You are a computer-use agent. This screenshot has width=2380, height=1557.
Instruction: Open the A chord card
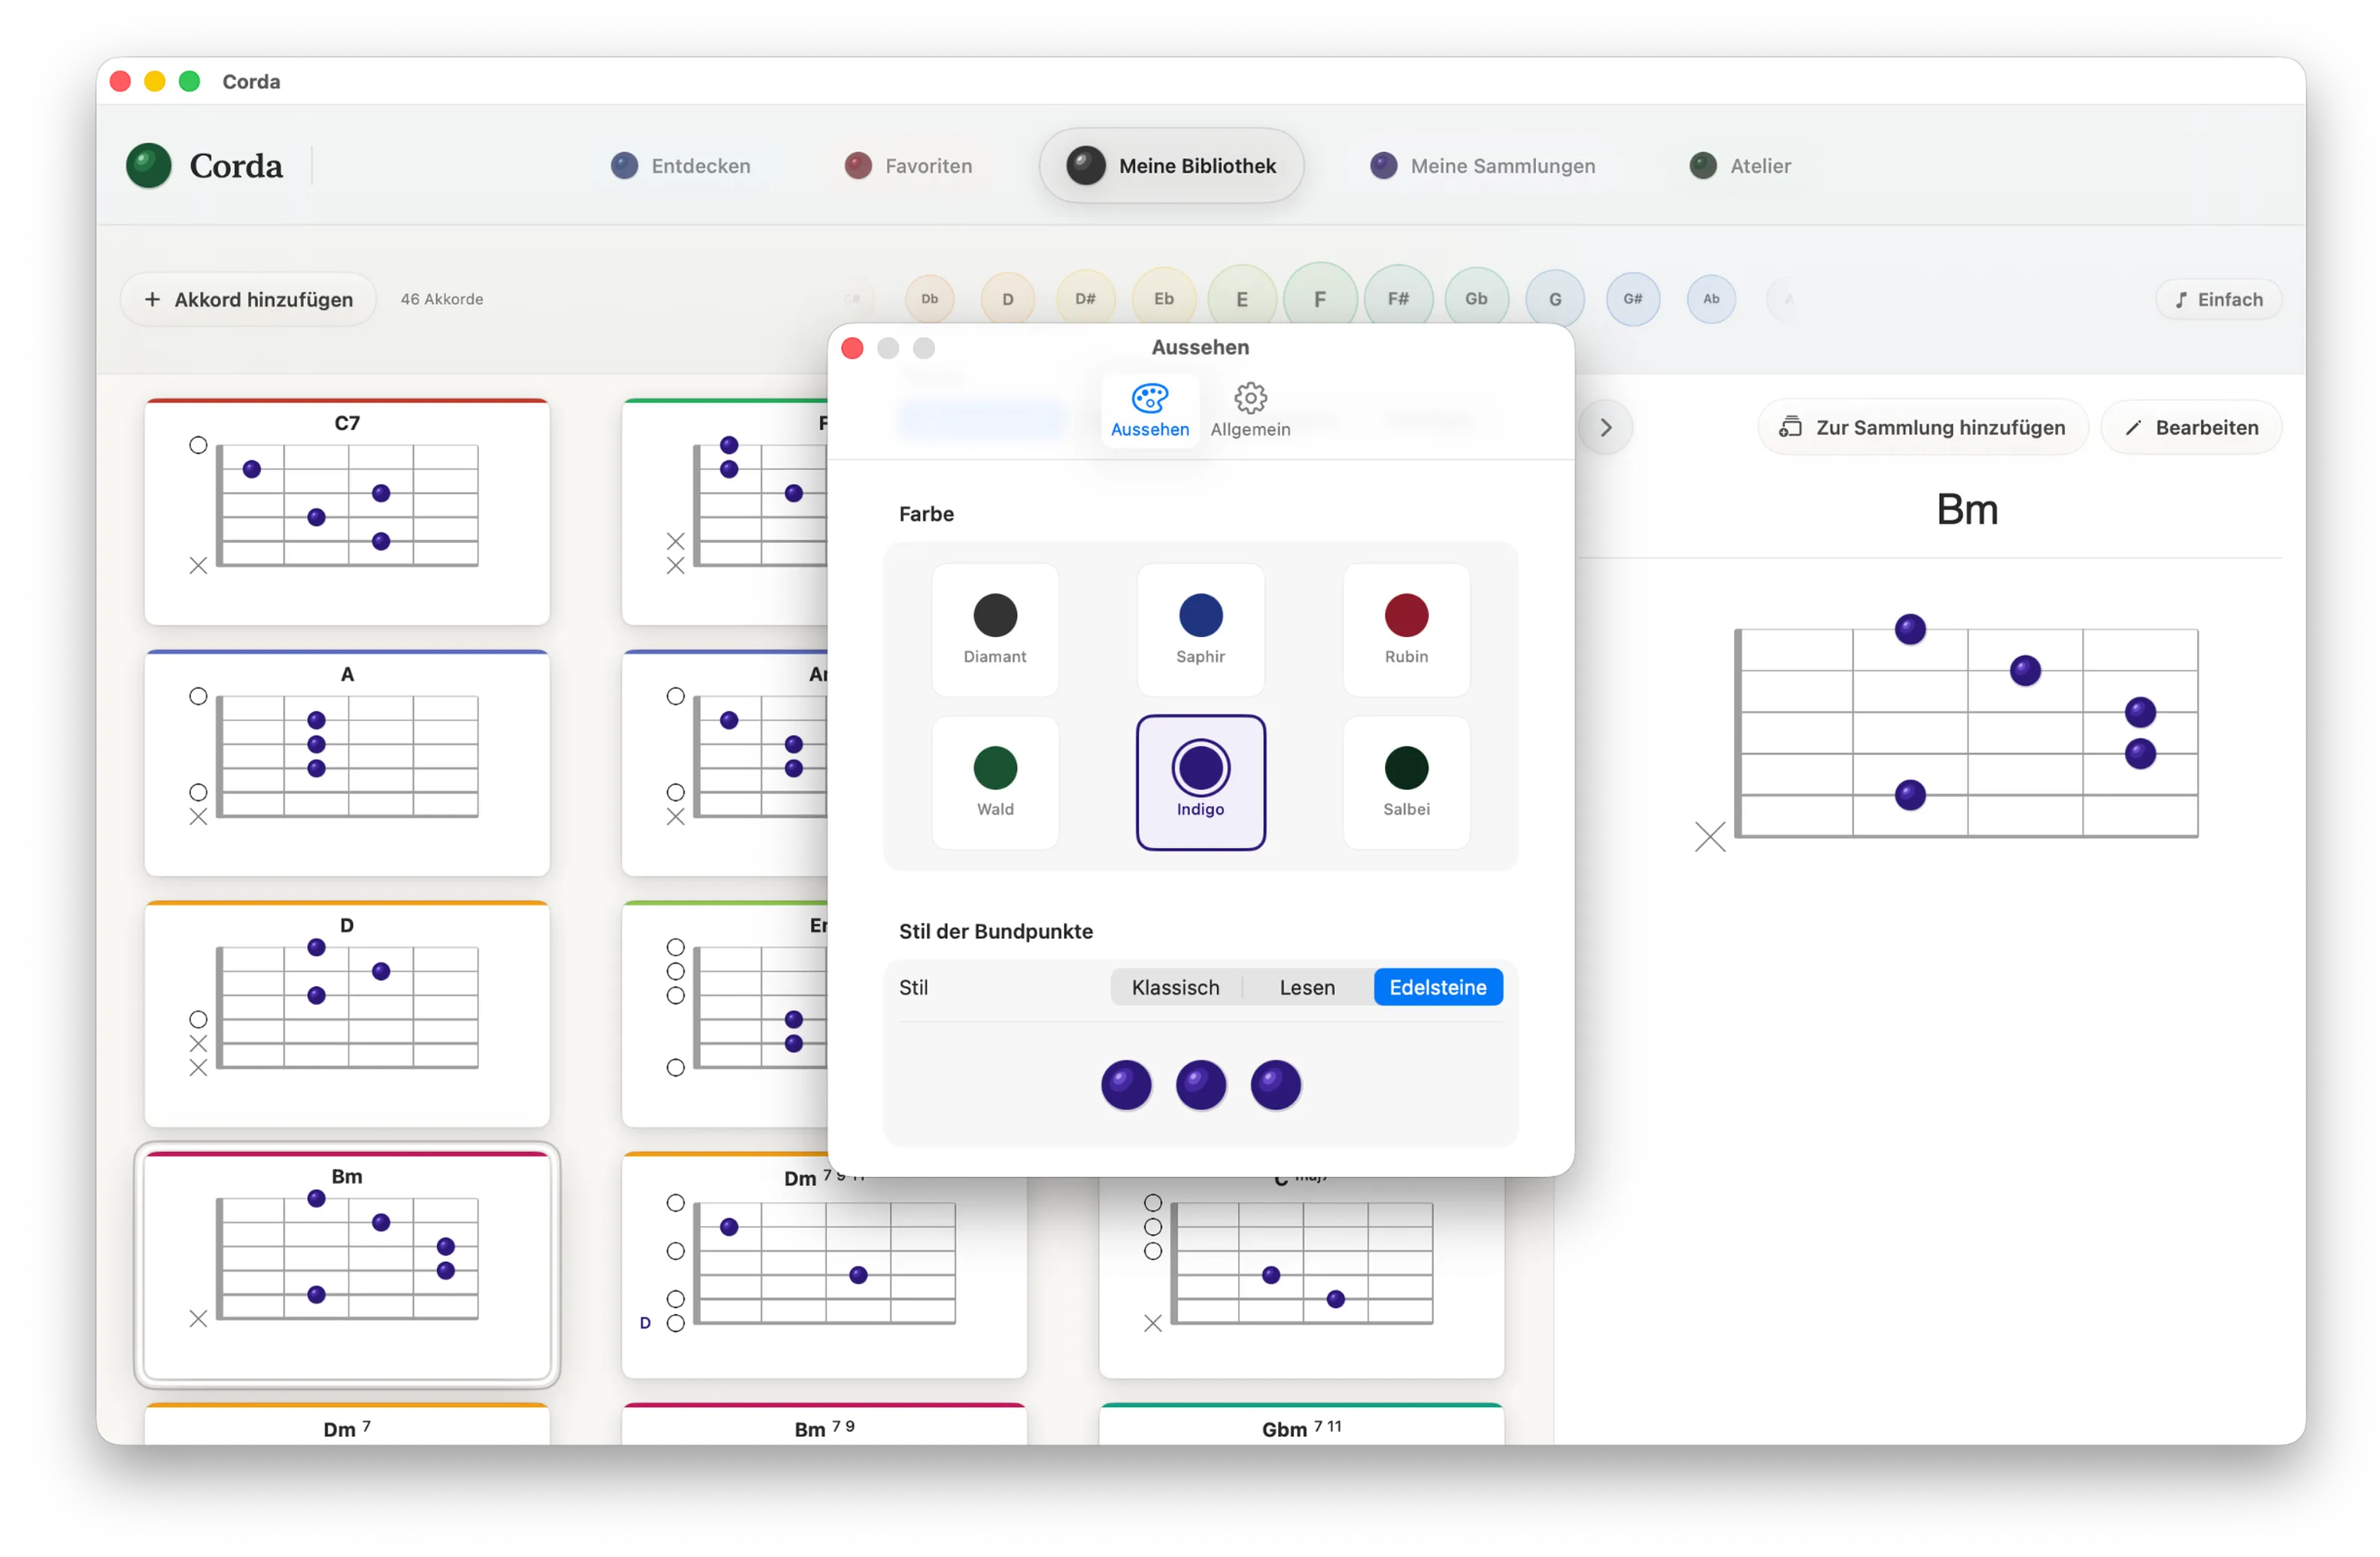coord(347,763)
